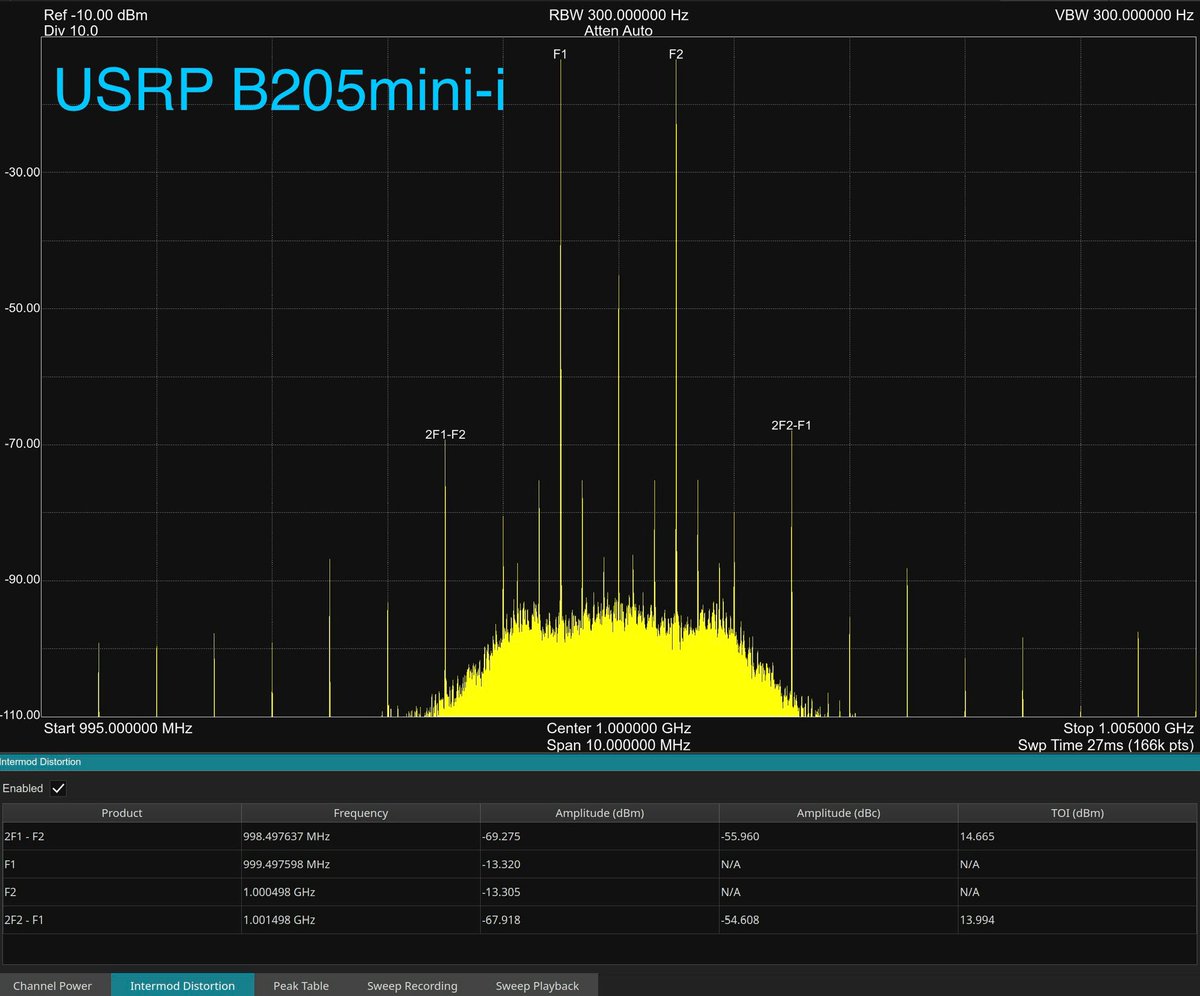Click the Intermod Distortion panel title bar
Screen dimensions: 1200x996
600,762
